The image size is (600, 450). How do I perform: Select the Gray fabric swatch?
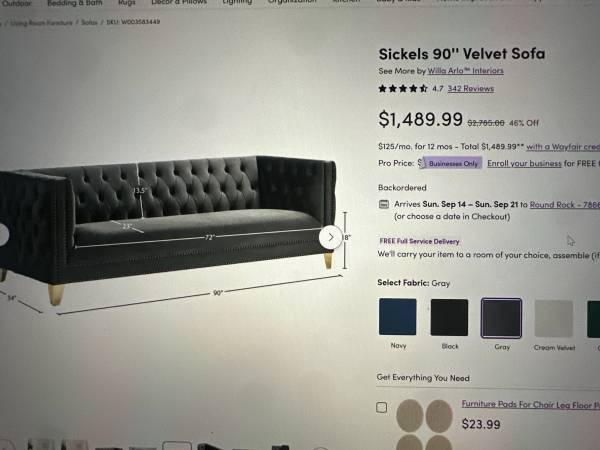(501, 318)
